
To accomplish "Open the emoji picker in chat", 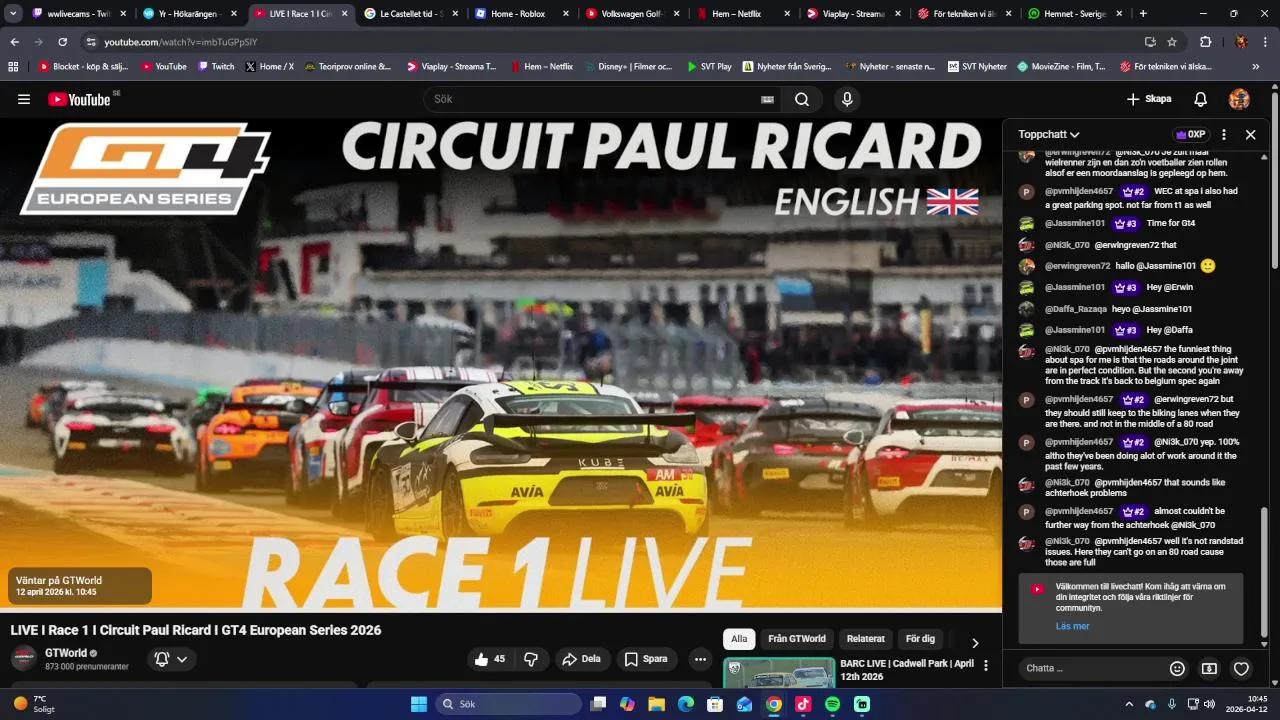I will click(x=1177, y=668).
